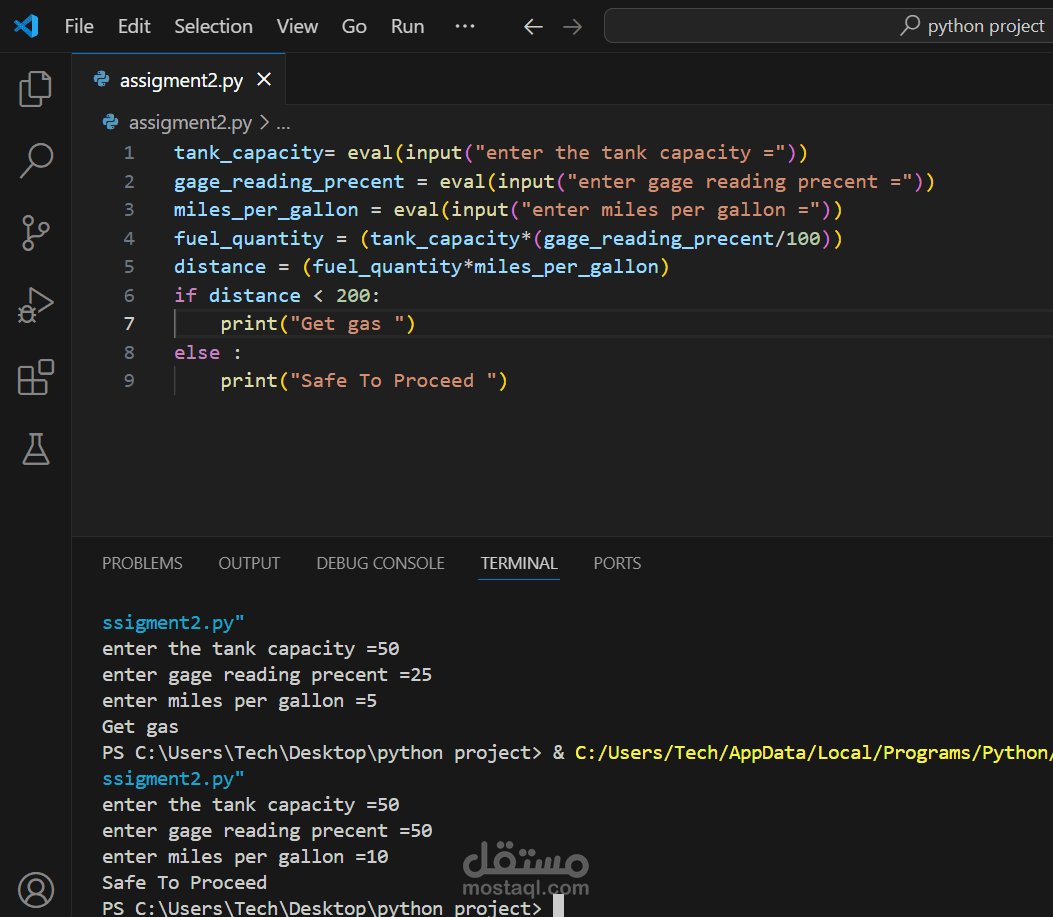Open the Search view in activity bar

[x=36, y=161]
